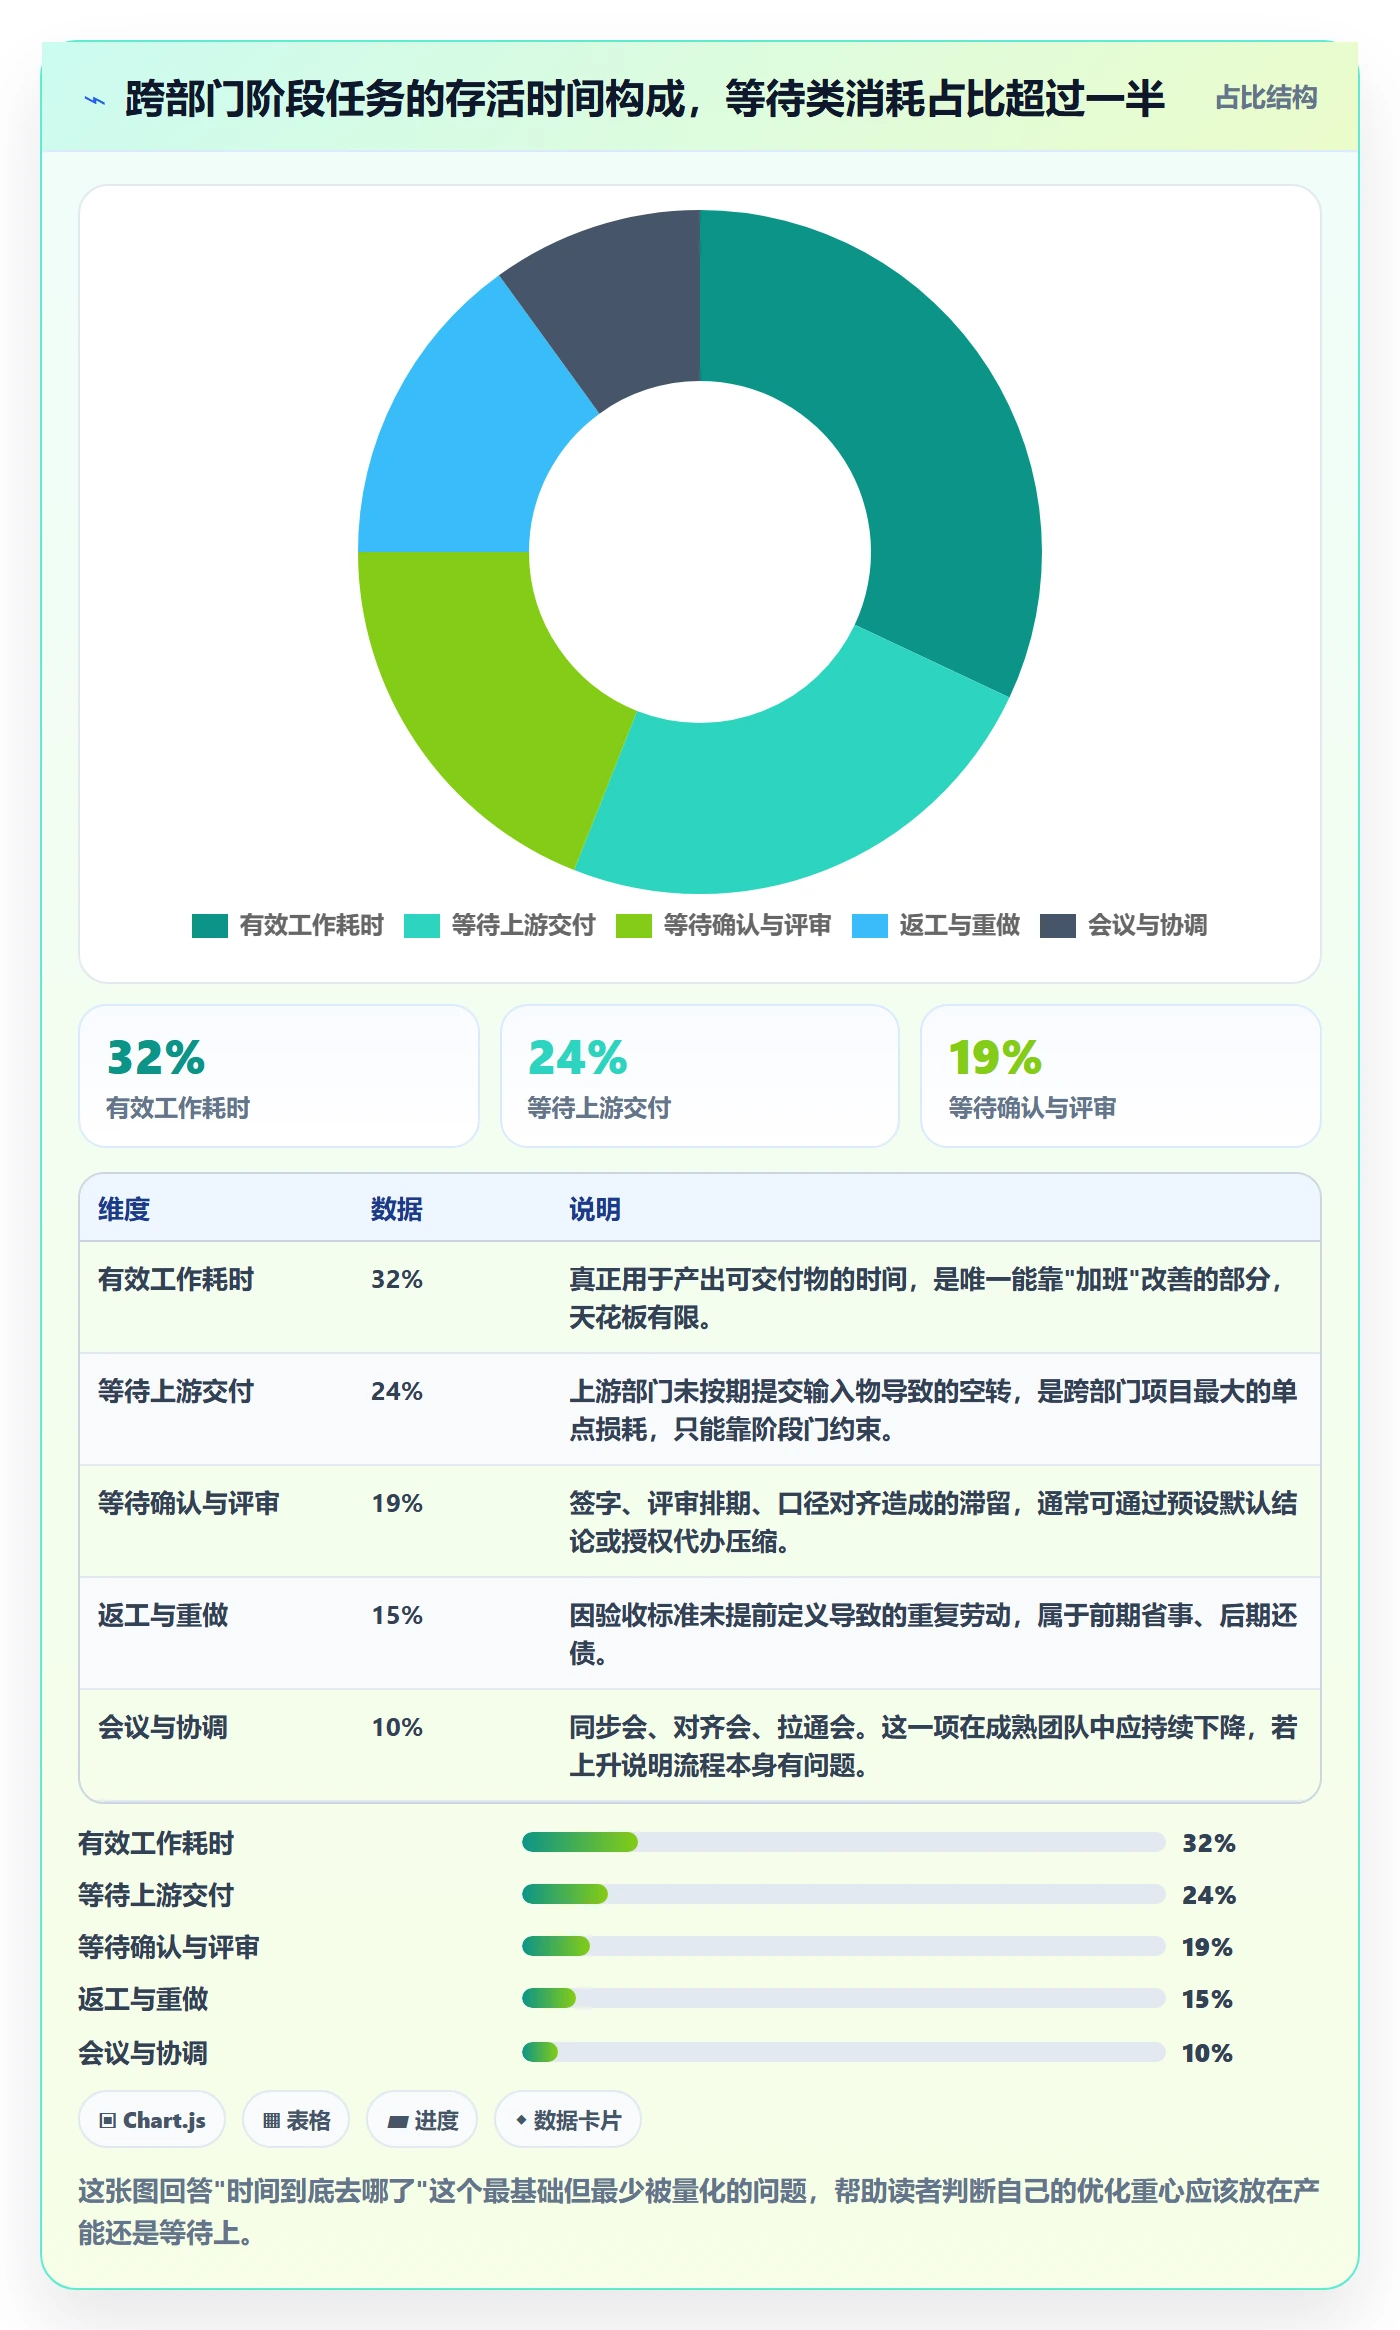Click the 有效工作耗时 32% progress bar
The width and height of the screenshot is (1400, 2330).
point(844,1842)
